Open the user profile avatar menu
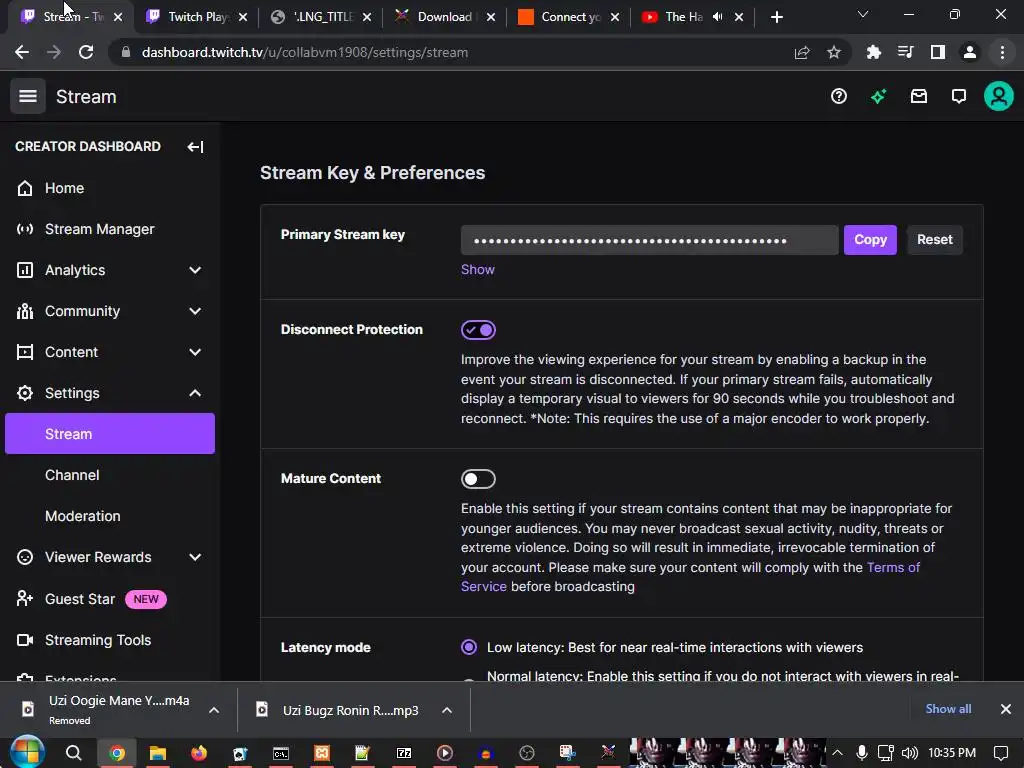Image resolution: width=1024 pixels, height=768 pixels. click(999, 97)
